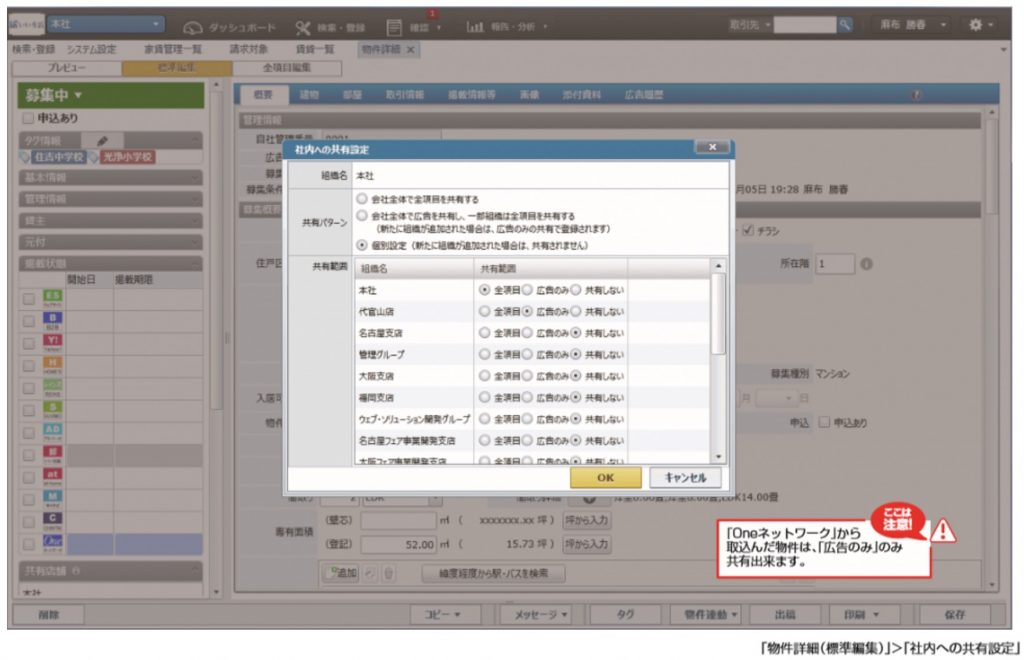Click the red at home portal icon
This screenshot has height=660, width=1024.
[x=52, y=477]
